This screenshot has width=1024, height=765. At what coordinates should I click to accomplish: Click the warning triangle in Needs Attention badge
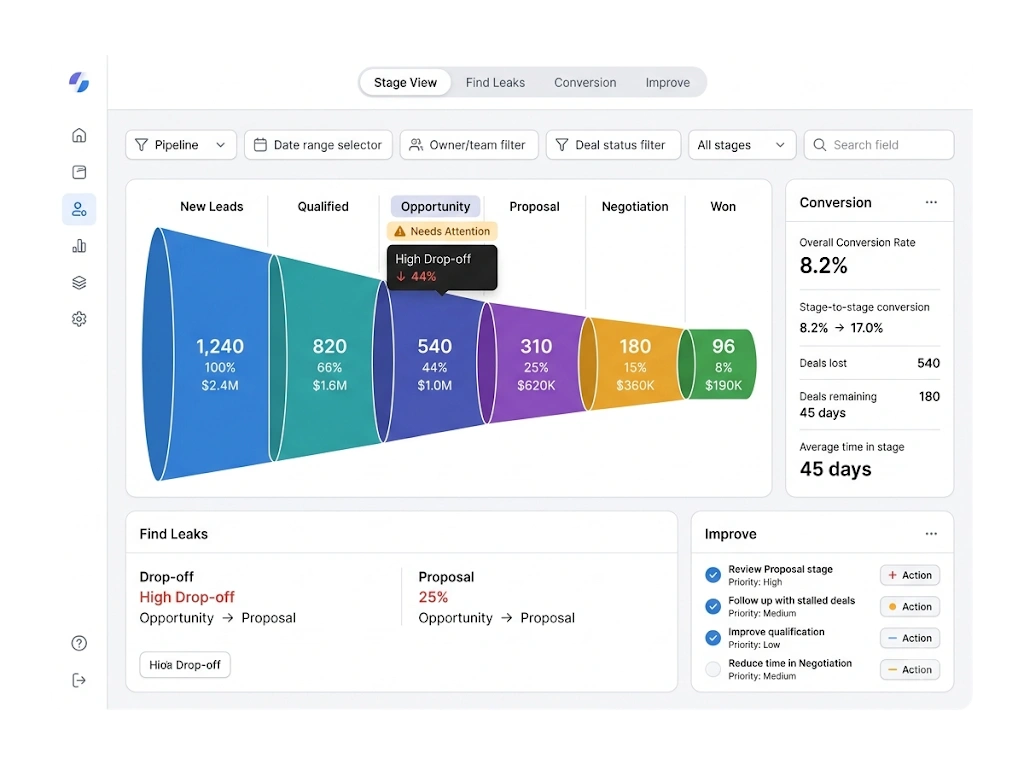pyautogui.click(x=400, y=231)
